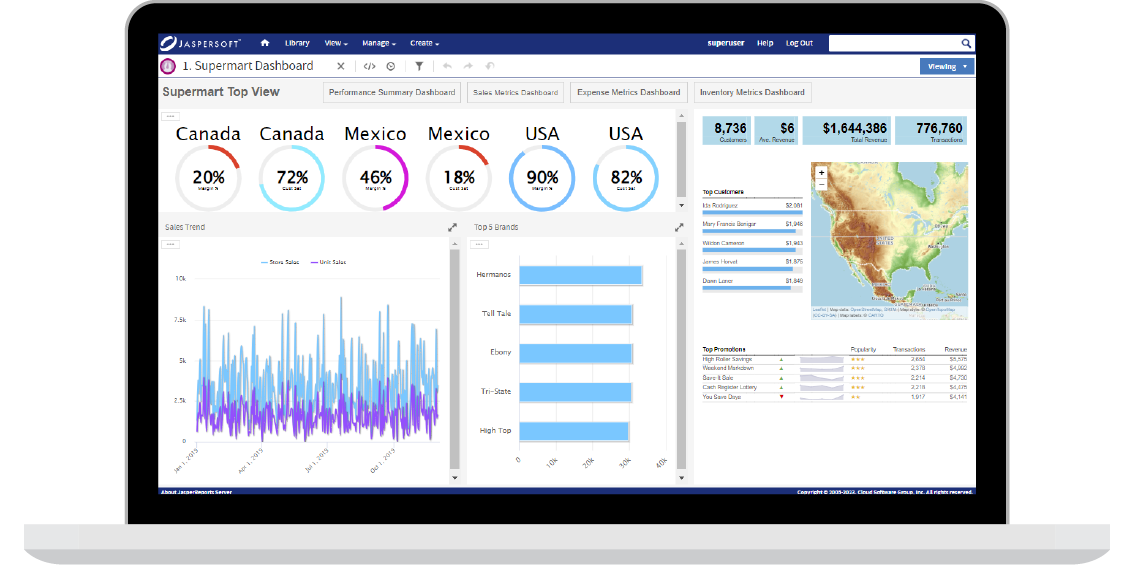Image resolution: width=1125 pixels, height=565 pixels.
Task: Zoom in on the map
Action: click(x=822, y=173)
